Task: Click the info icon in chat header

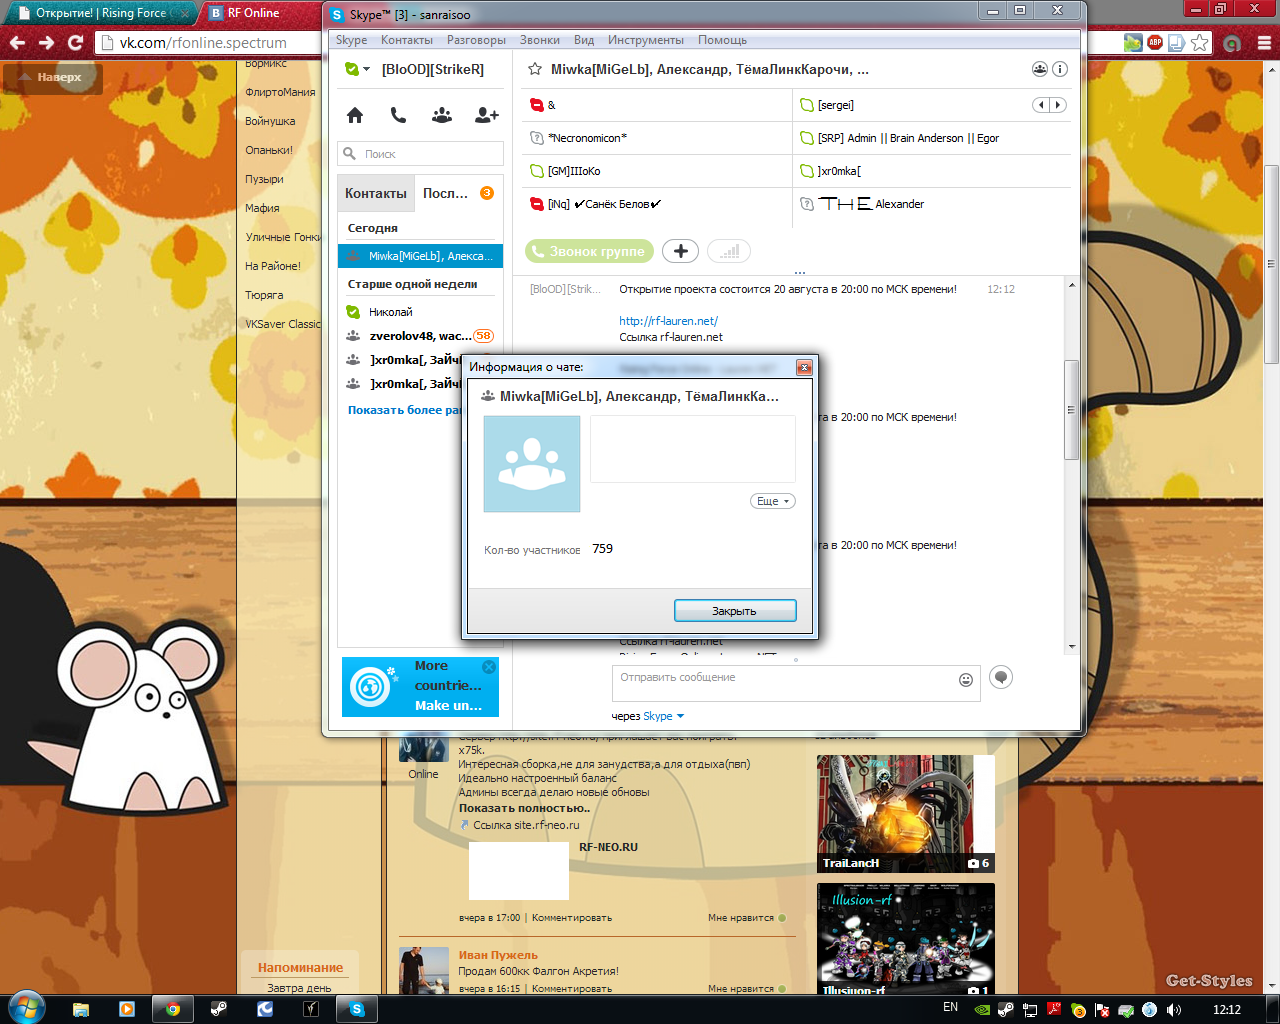Action: pyautogui.click(x=1060, y=69)
